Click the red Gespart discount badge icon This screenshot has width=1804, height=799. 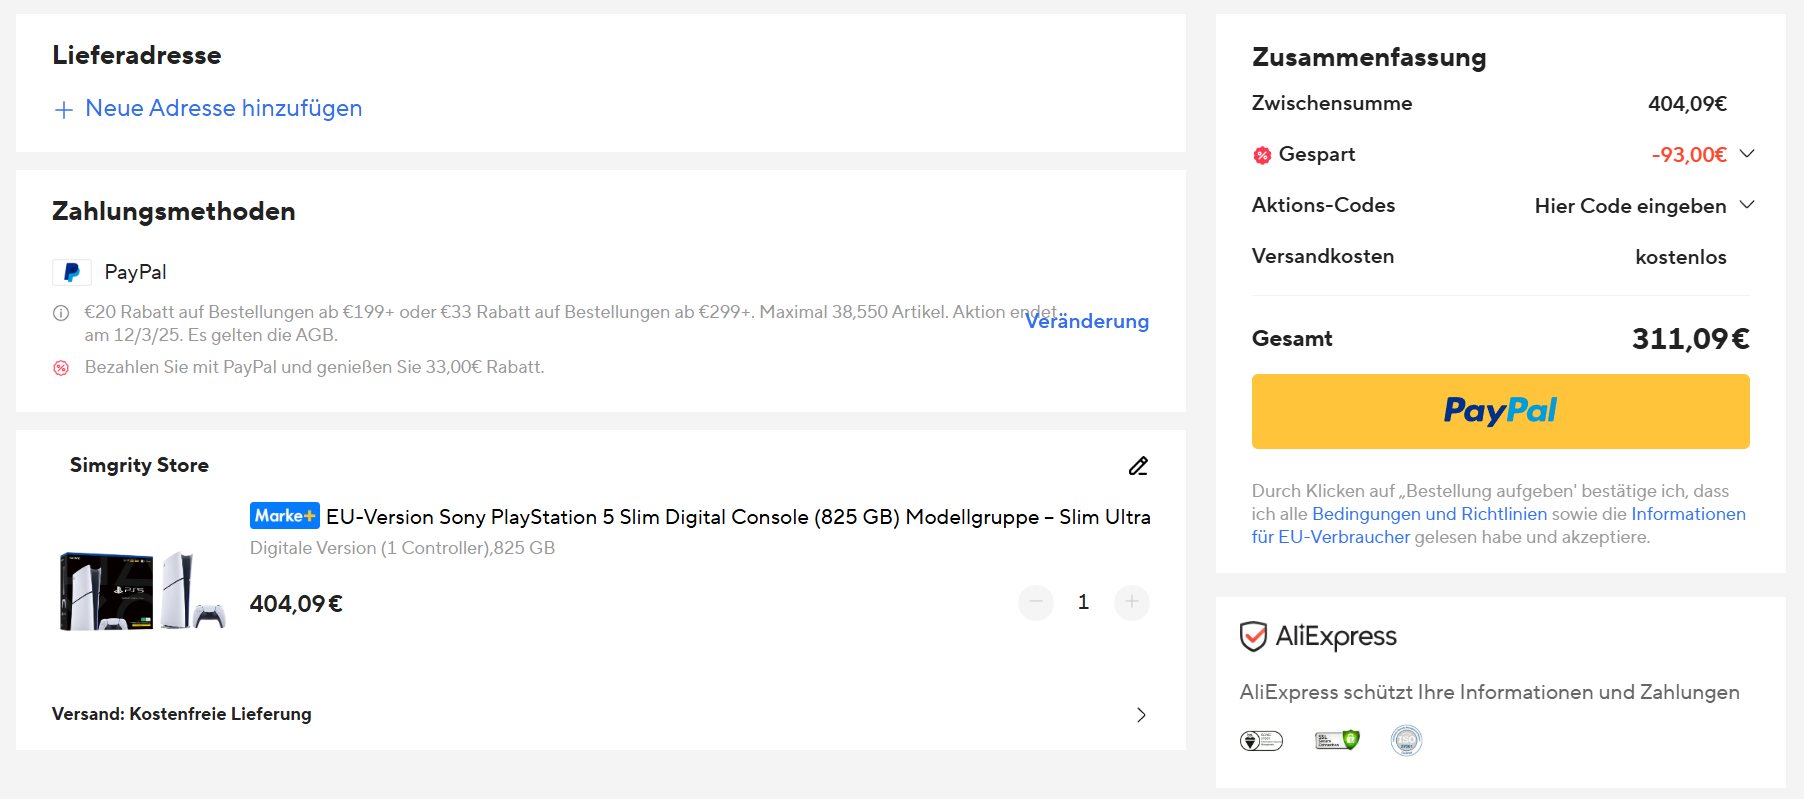tap(1262, 155)
